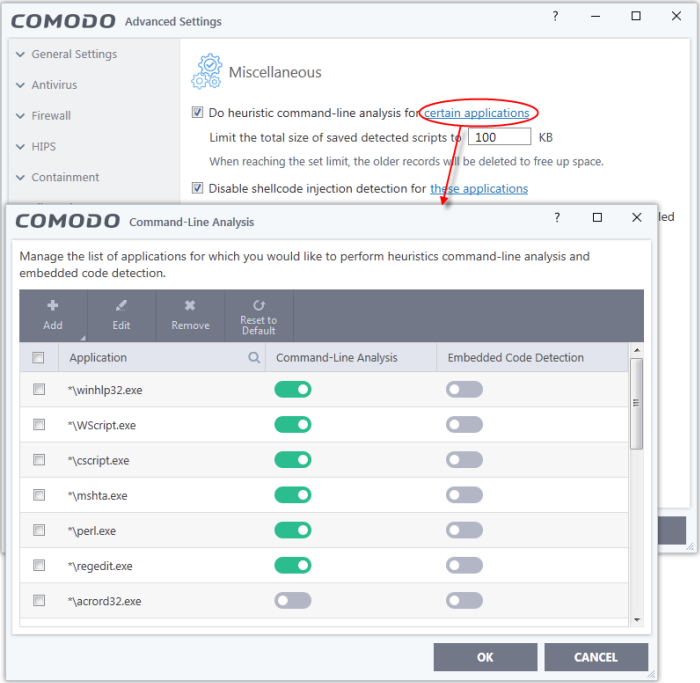Uncheck heuristic command-line analysis checkbox
Image resolution: width=700 pixels, height=683 pixels.
[197, 112]
